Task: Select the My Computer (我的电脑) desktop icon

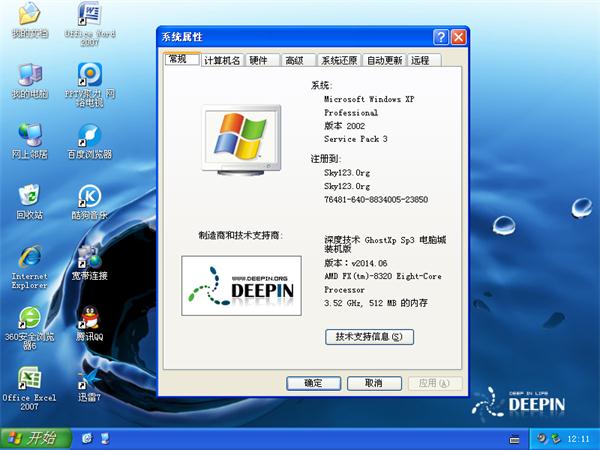Action: point(29,75)
